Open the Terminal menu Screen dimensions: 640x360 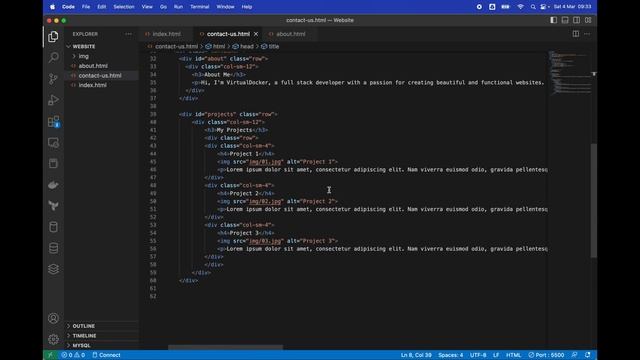pyautogui.click(x=200, y=7)
